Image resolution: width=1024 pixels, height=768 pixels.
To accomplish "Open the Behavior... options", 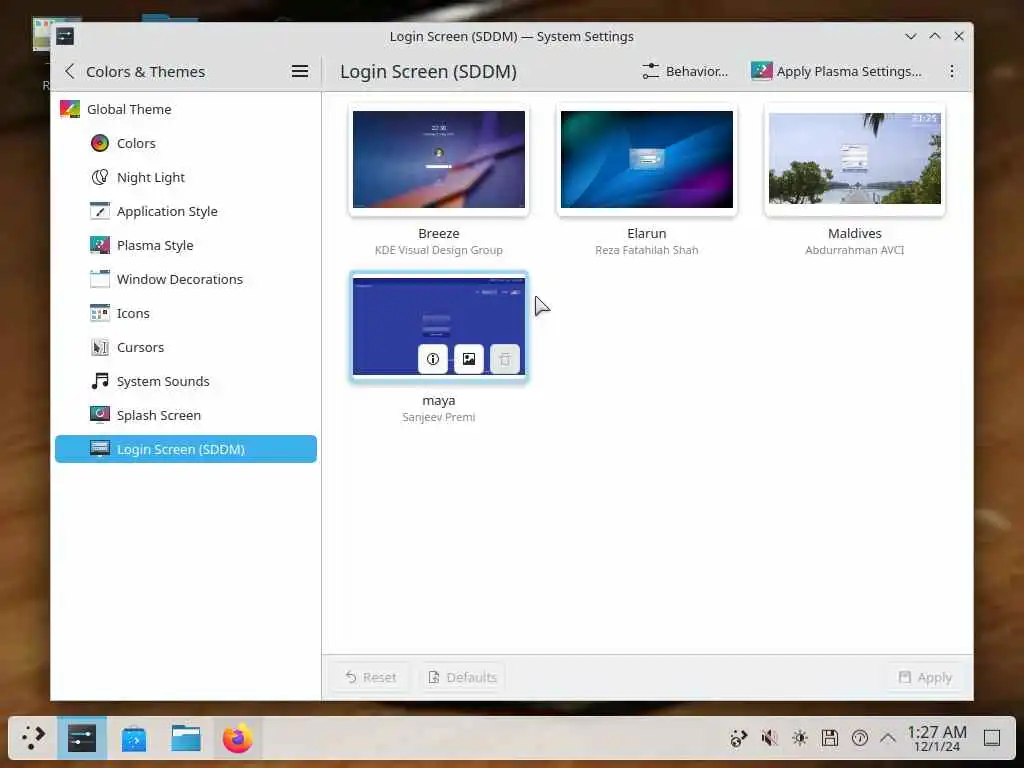I will pyautogui.click(x=684, y=71).
